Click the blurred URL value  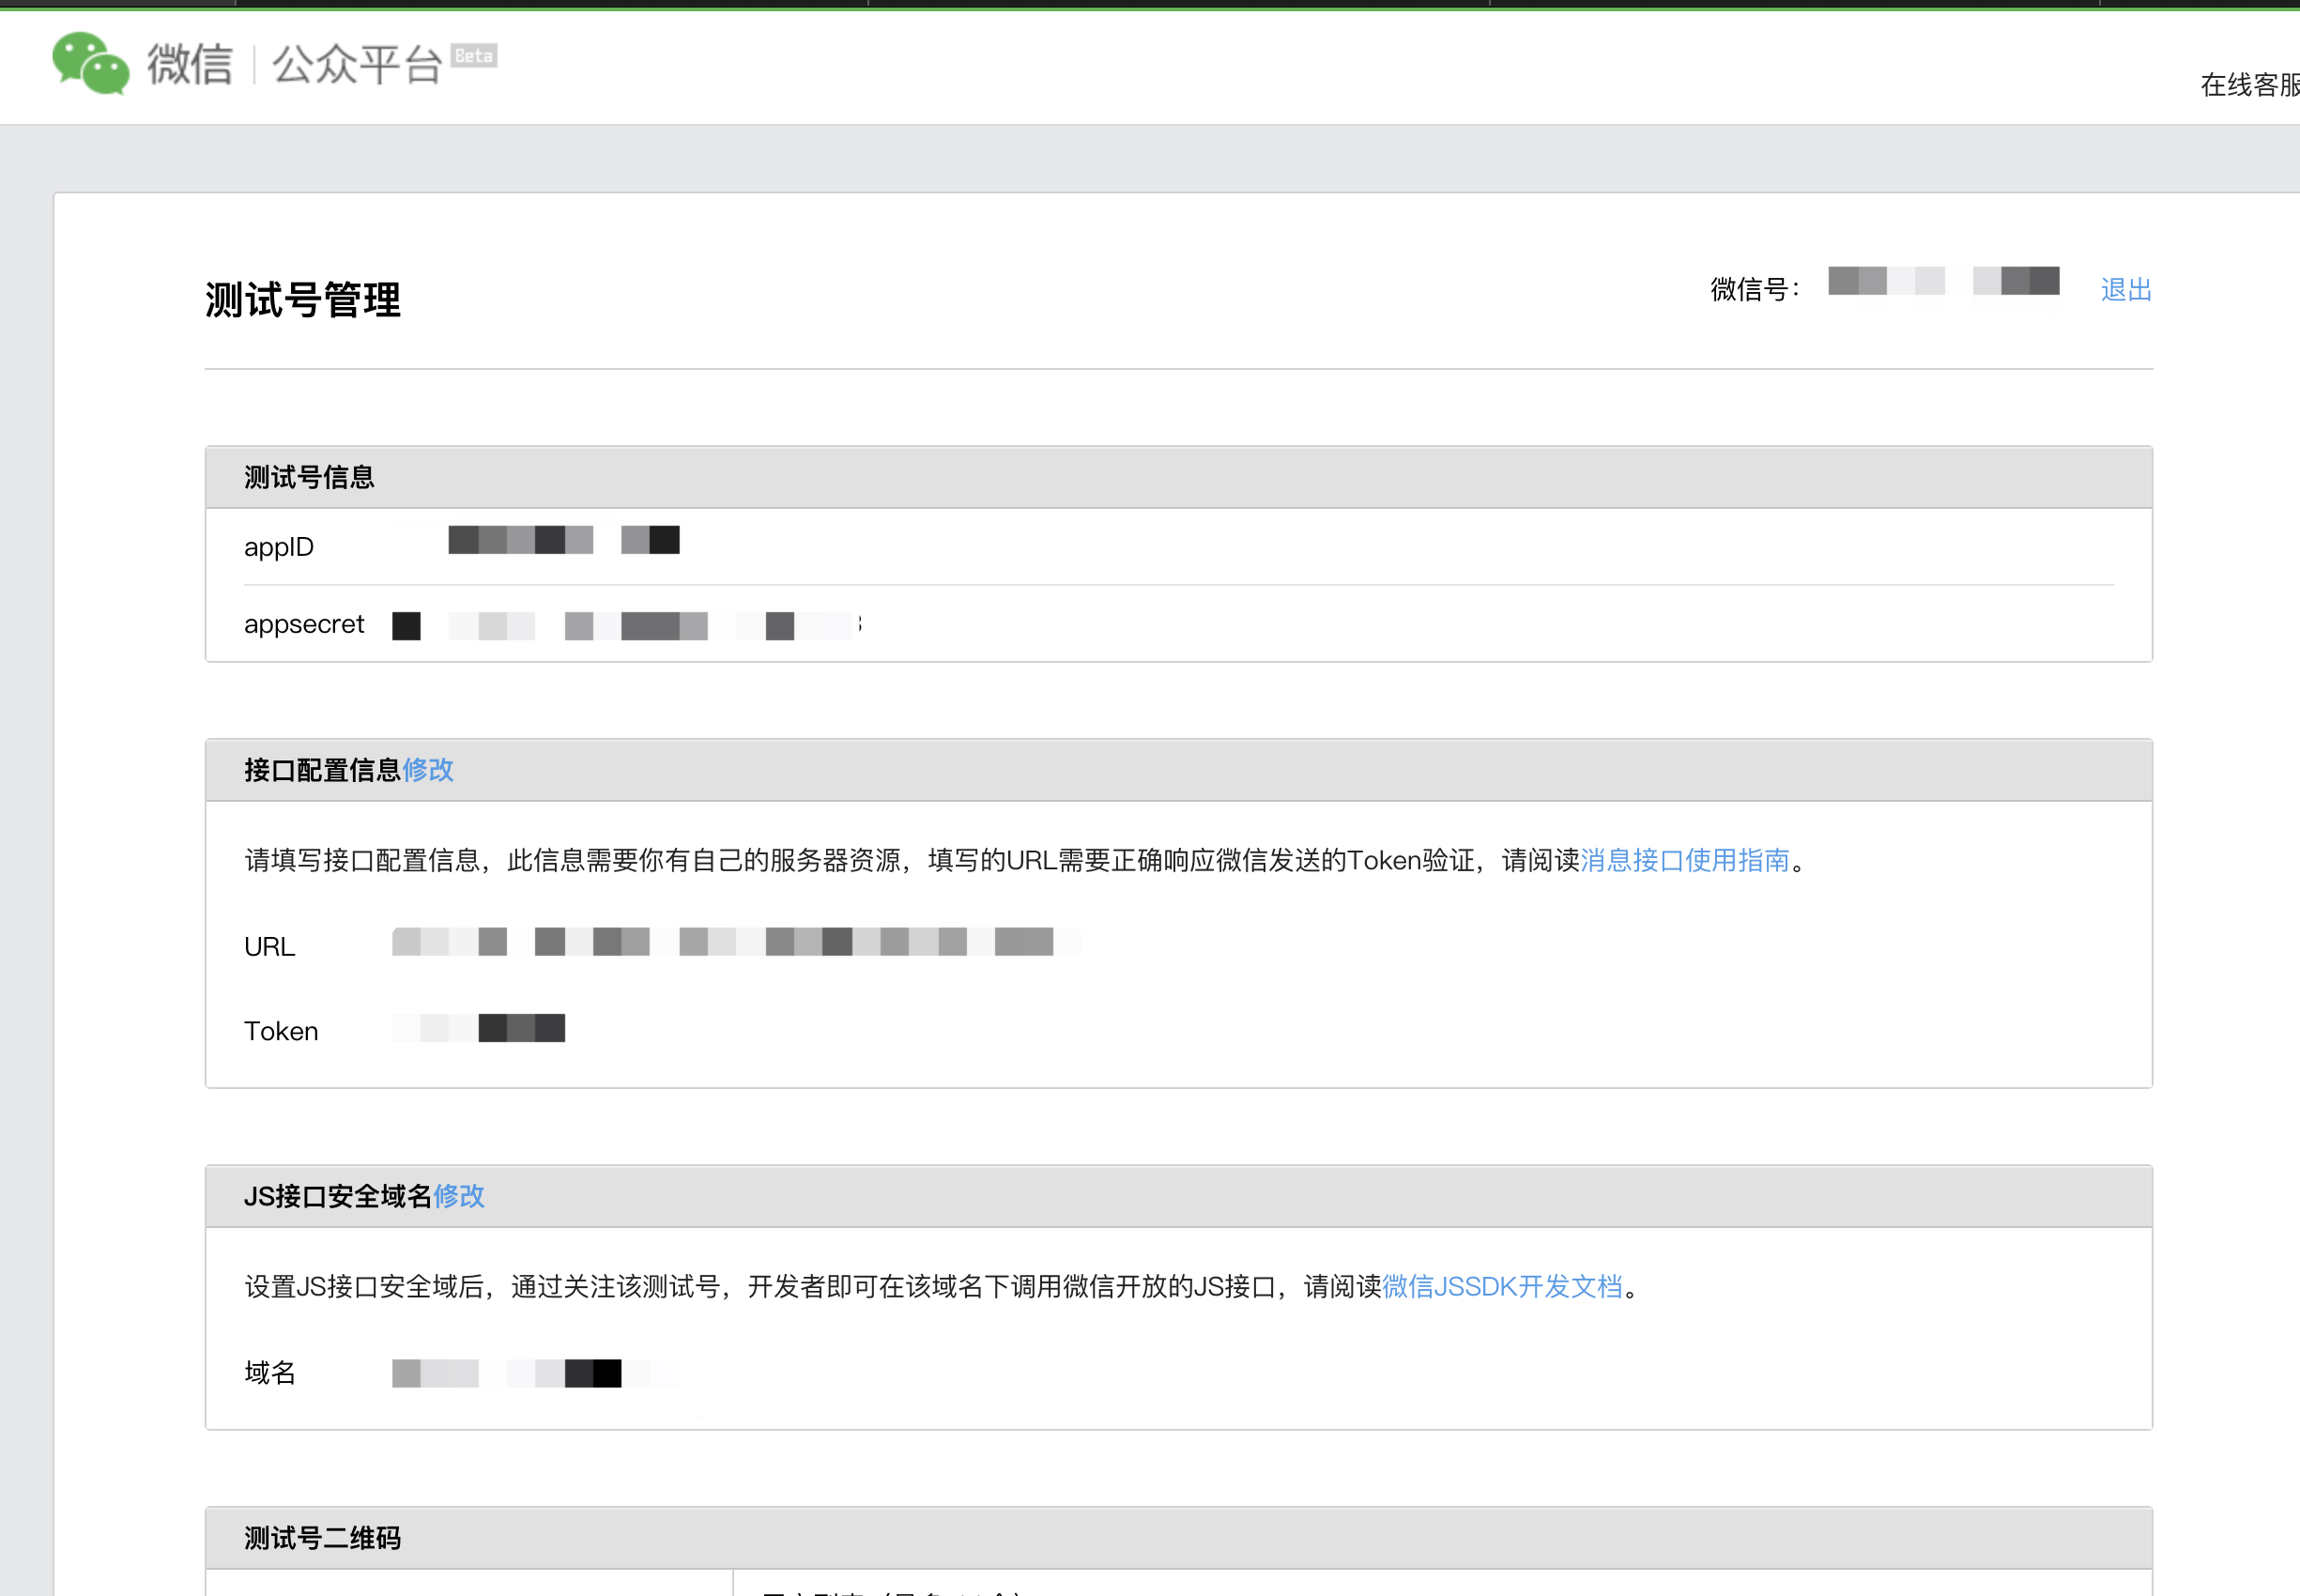tap(735, 942)
